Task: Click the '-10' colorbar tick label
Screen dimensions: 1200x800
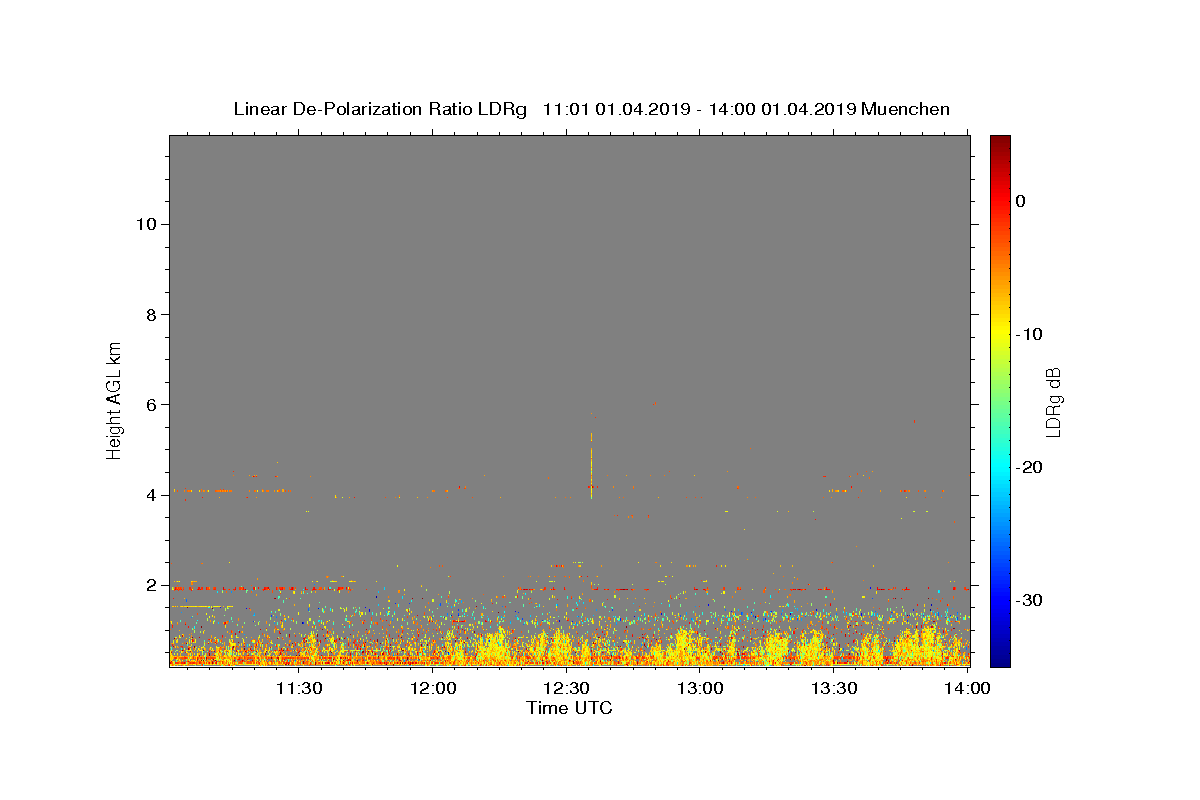Action: tap(1030, 334)
